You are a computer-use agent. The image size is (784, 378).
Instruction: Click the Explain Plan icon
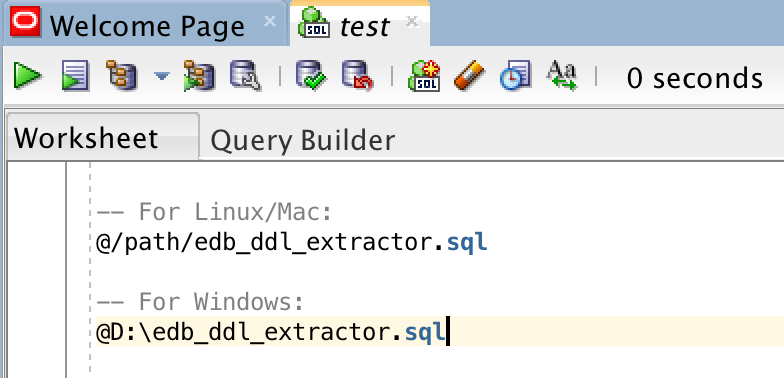pyautogui.click(x=121, y=76)
